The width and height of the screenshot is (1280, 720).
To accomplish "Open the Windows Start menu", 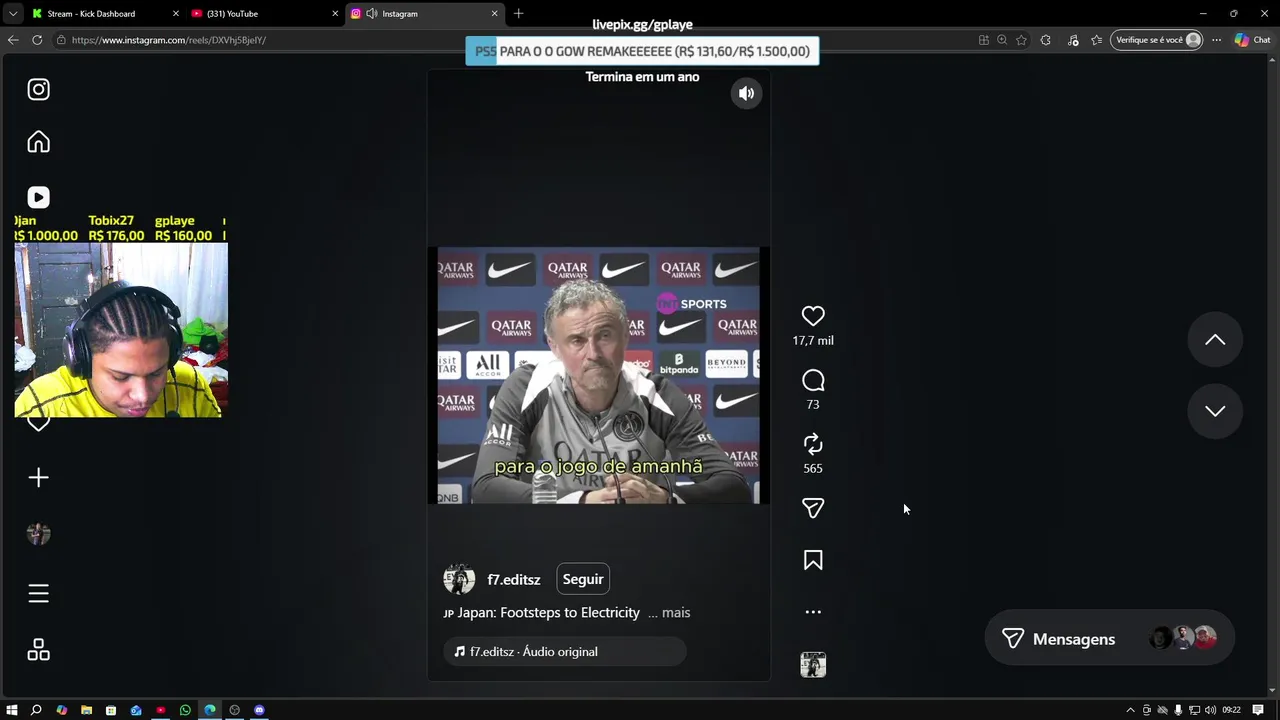I will coord(12,710).
